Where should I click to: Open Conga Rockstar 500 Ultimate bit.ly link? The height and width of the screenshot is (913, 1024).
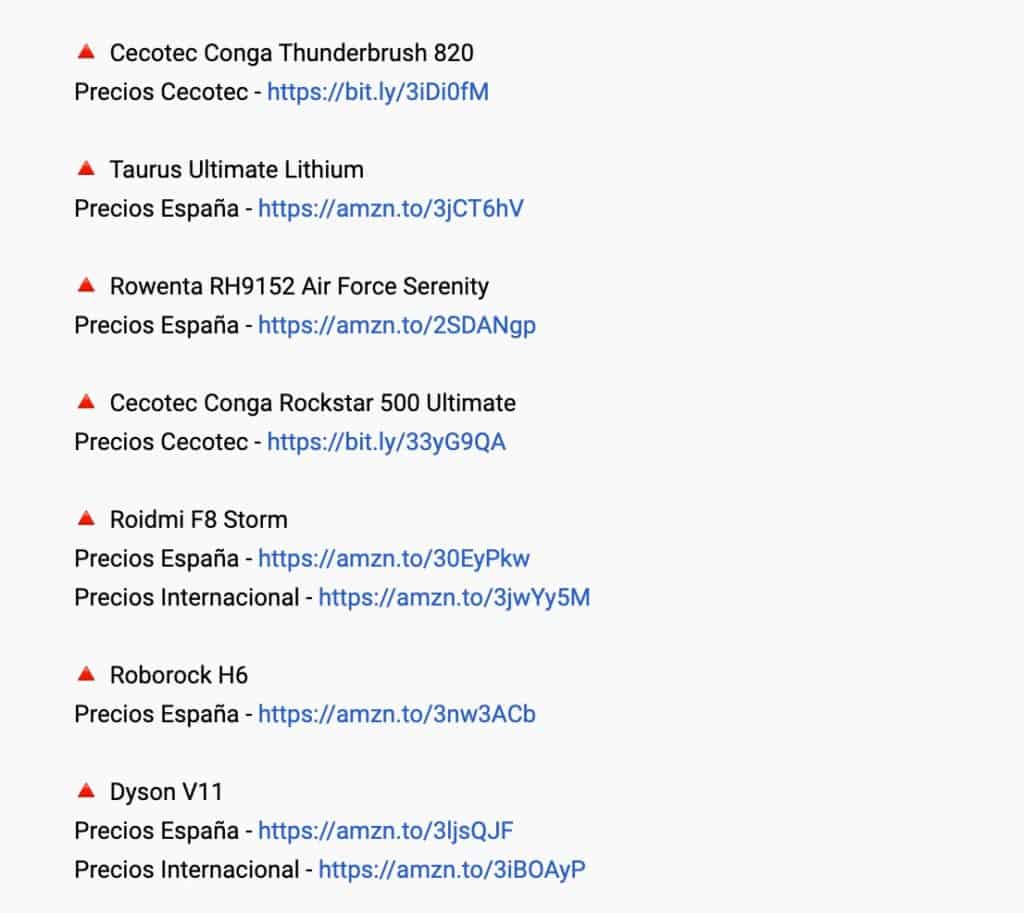(386, 442)
